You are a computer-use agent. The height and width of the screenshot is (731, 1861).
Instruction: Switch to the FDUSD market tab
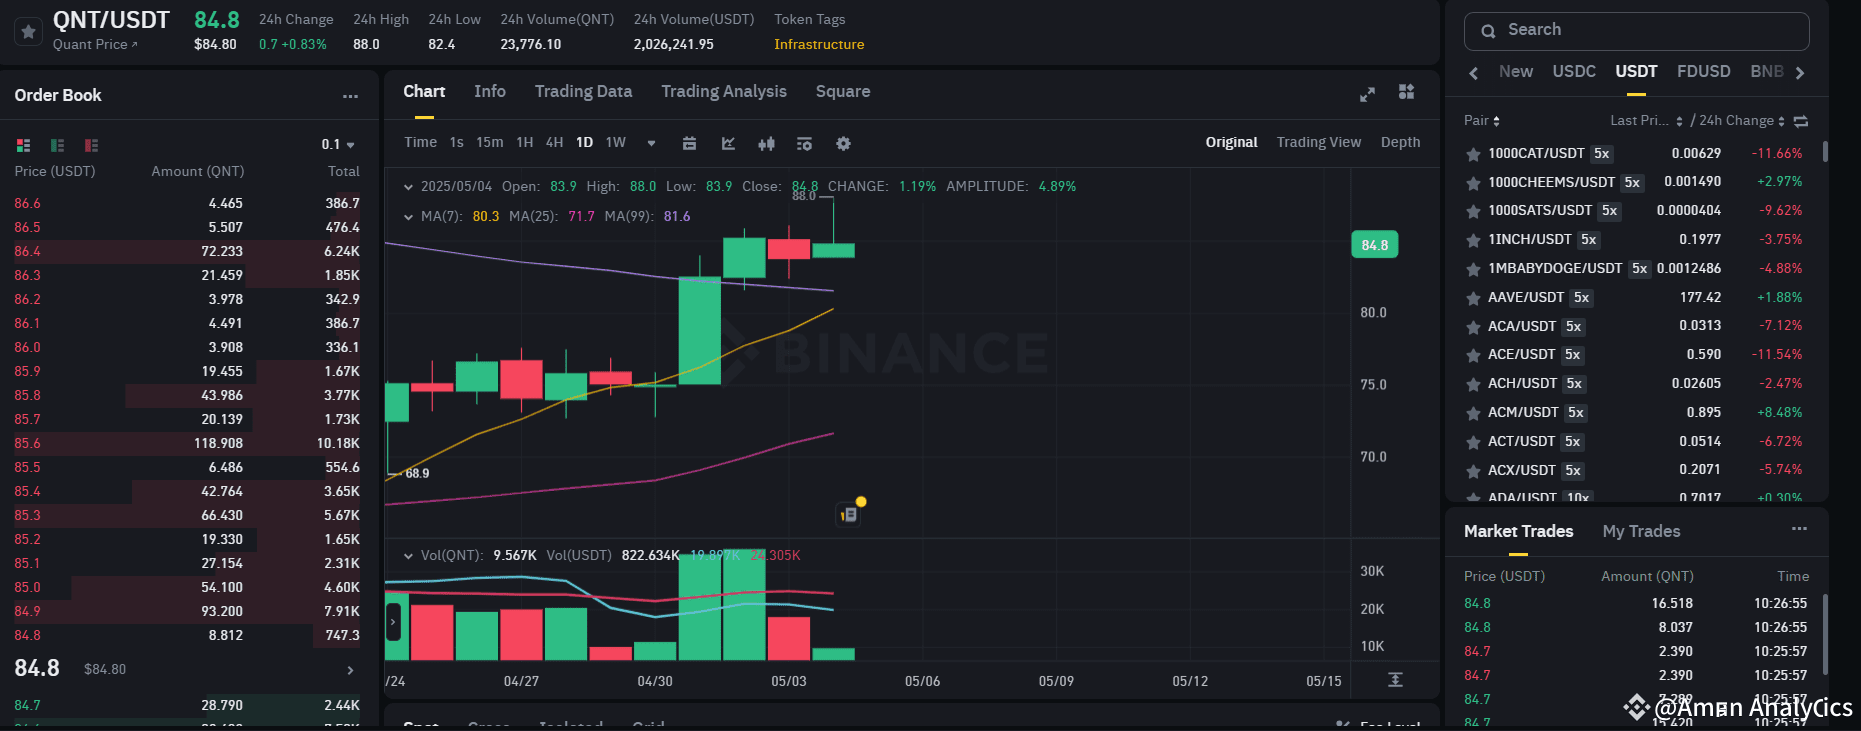tap(1703, 71)
